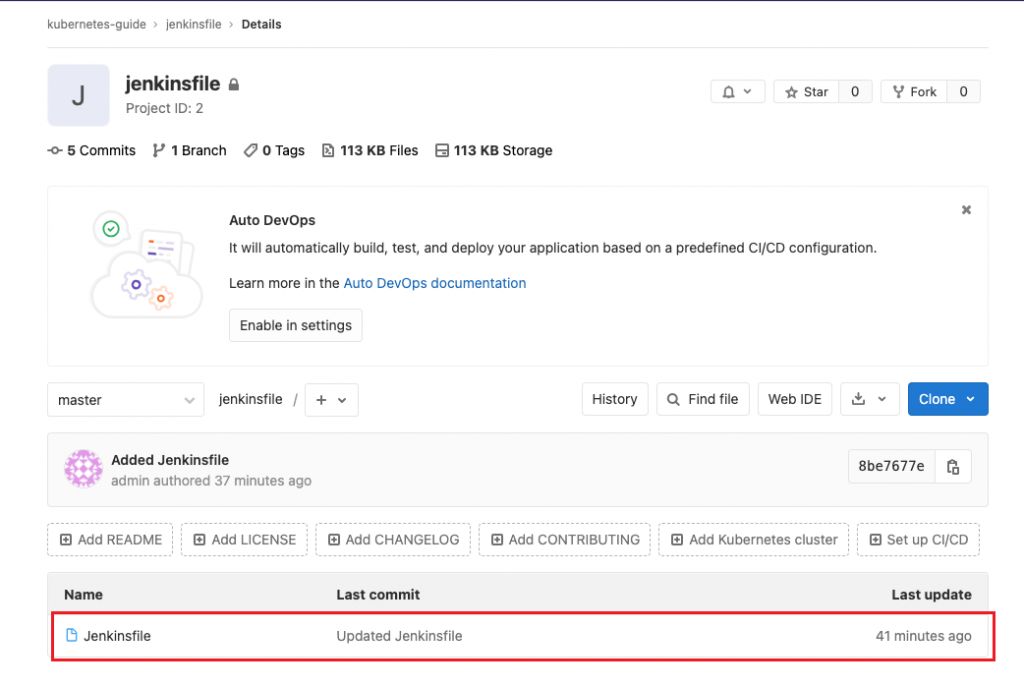Click Add Kubernetes cluster

click(754, 540)
